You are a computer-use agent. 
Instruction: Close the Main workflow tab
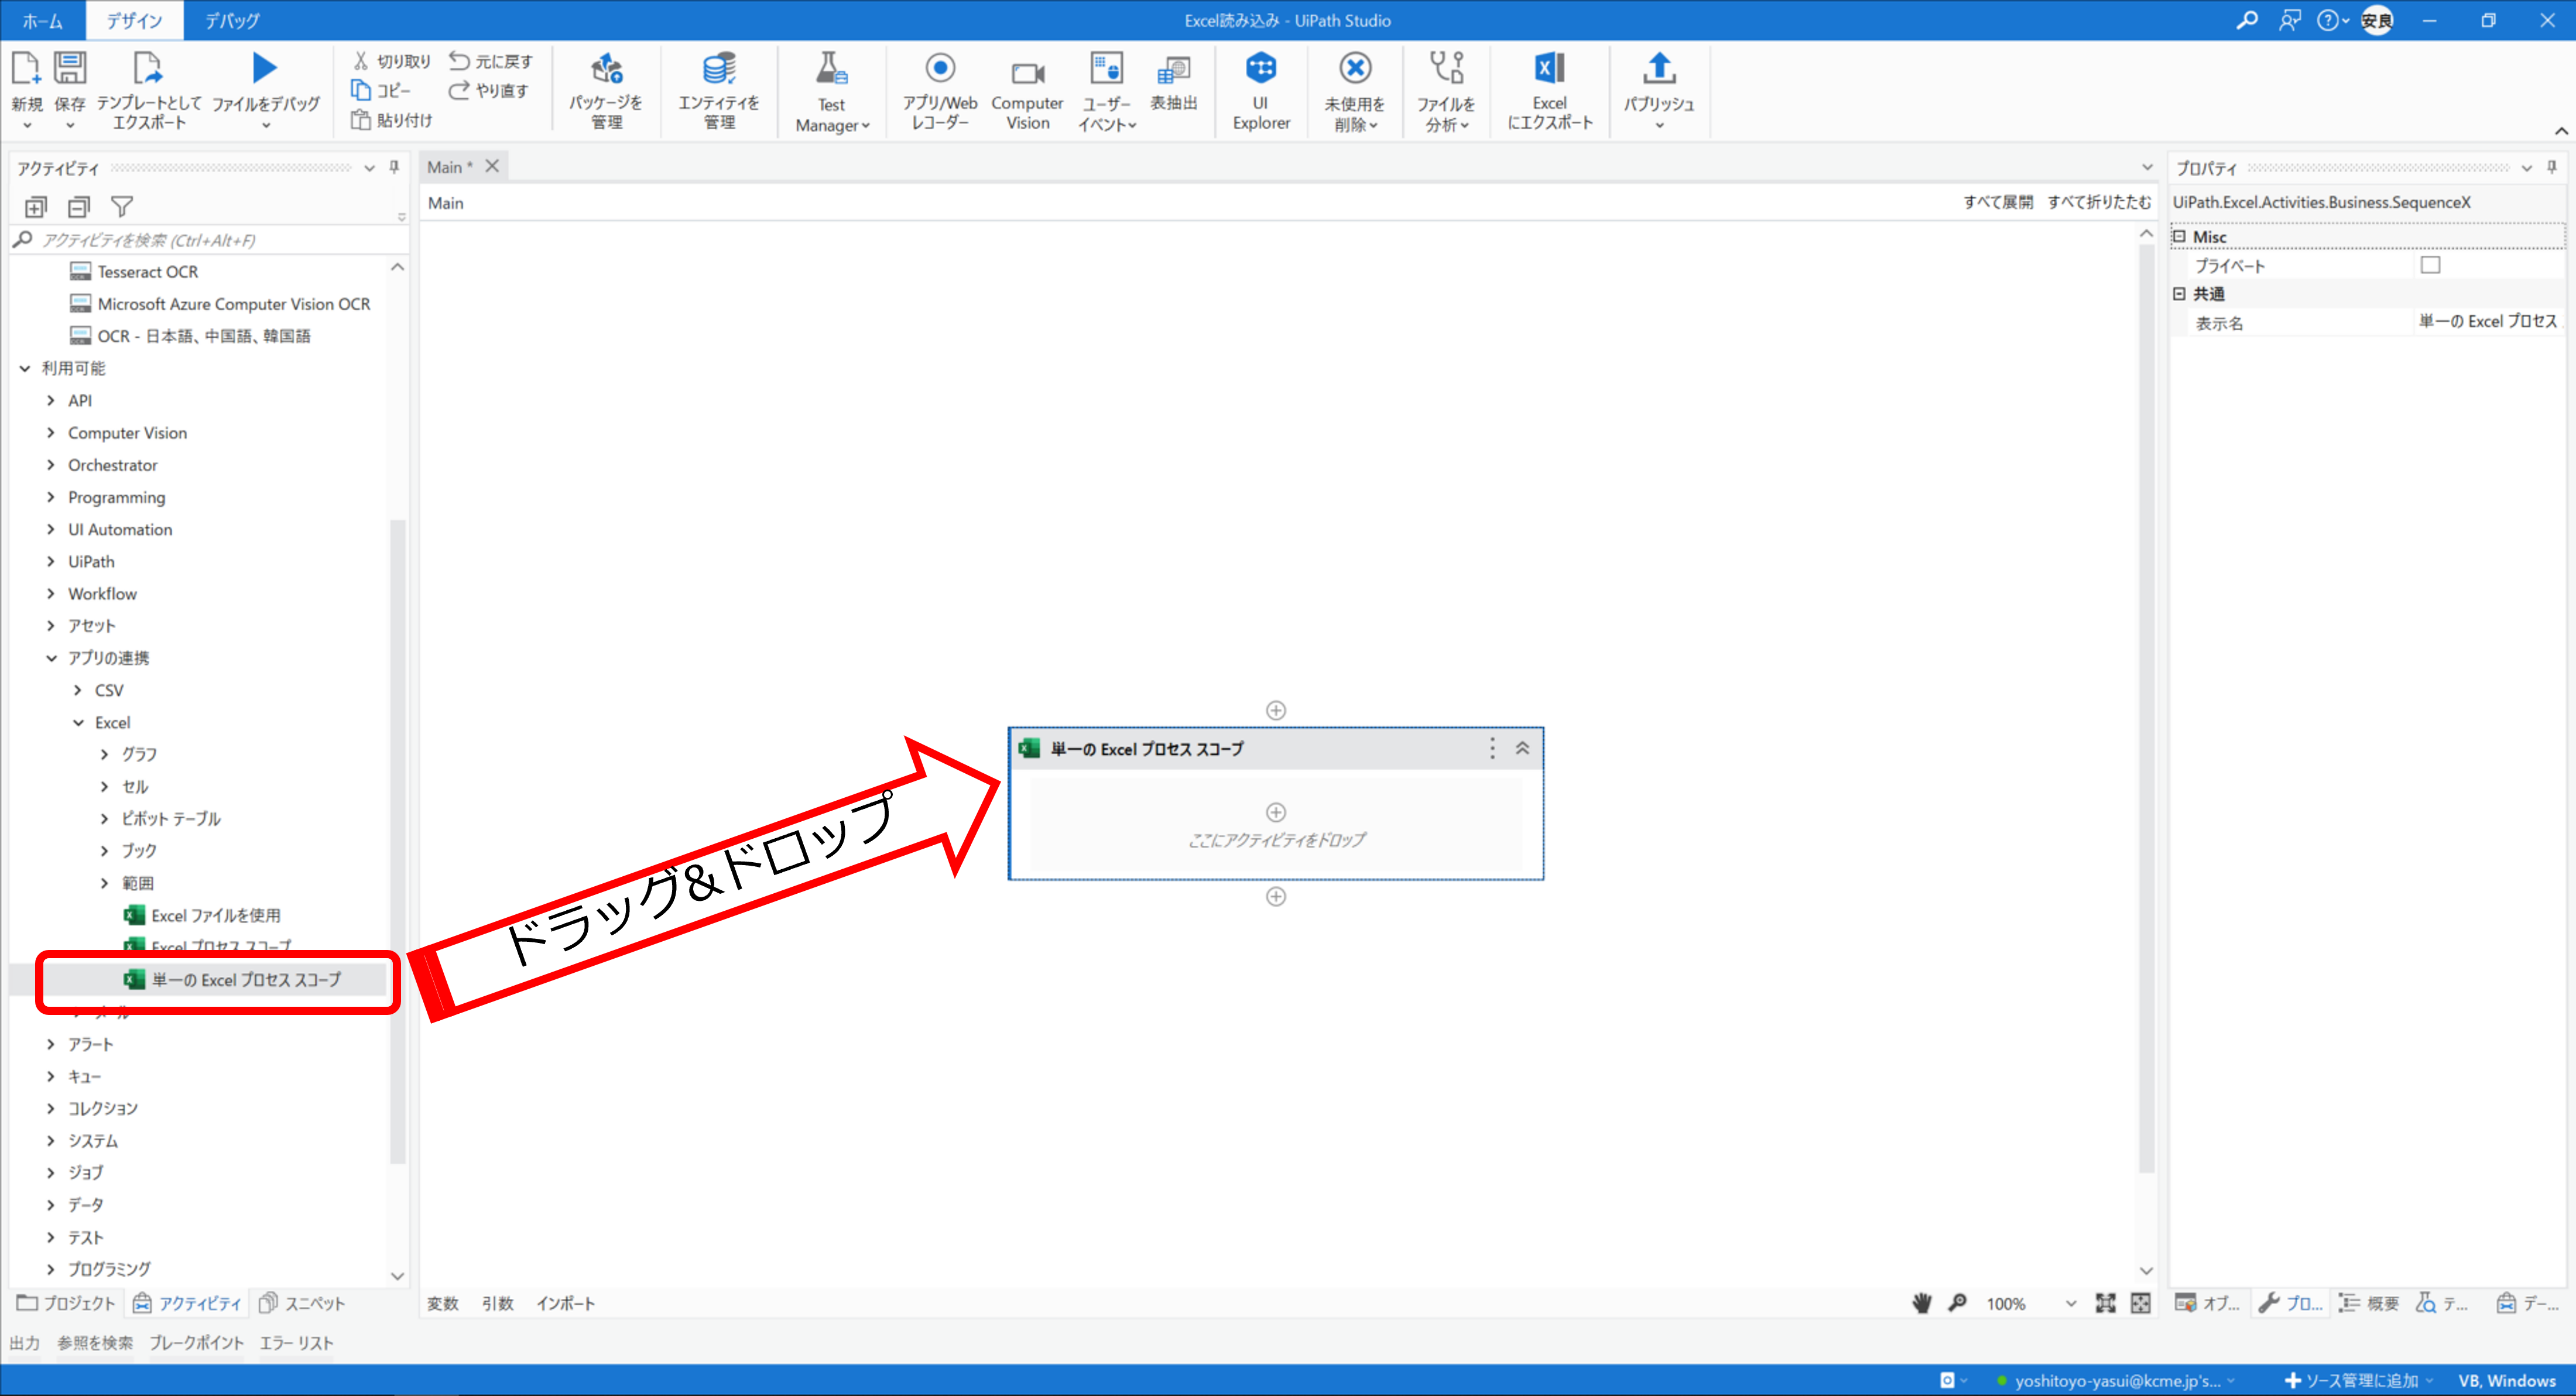pyautogui.click(x=492, y=166)
